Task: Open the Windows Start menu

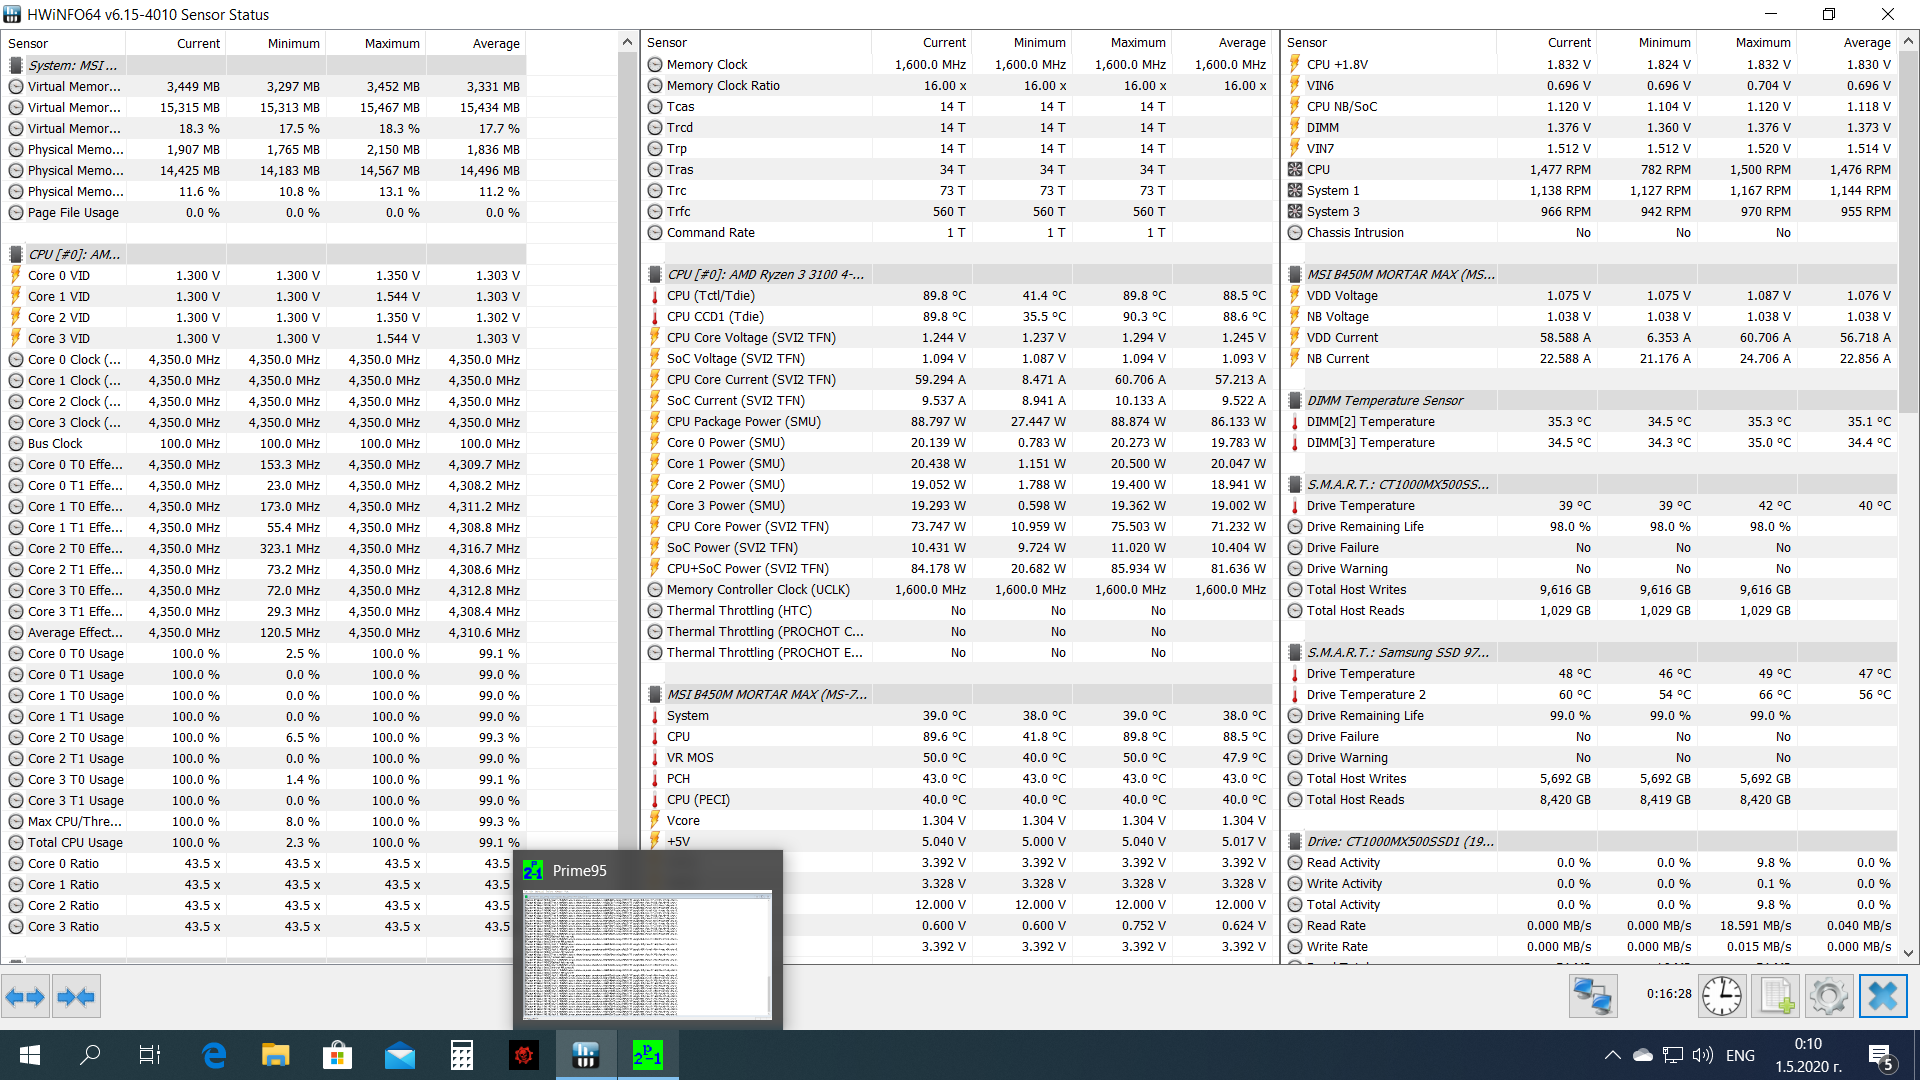Action: coord(30,1055)
